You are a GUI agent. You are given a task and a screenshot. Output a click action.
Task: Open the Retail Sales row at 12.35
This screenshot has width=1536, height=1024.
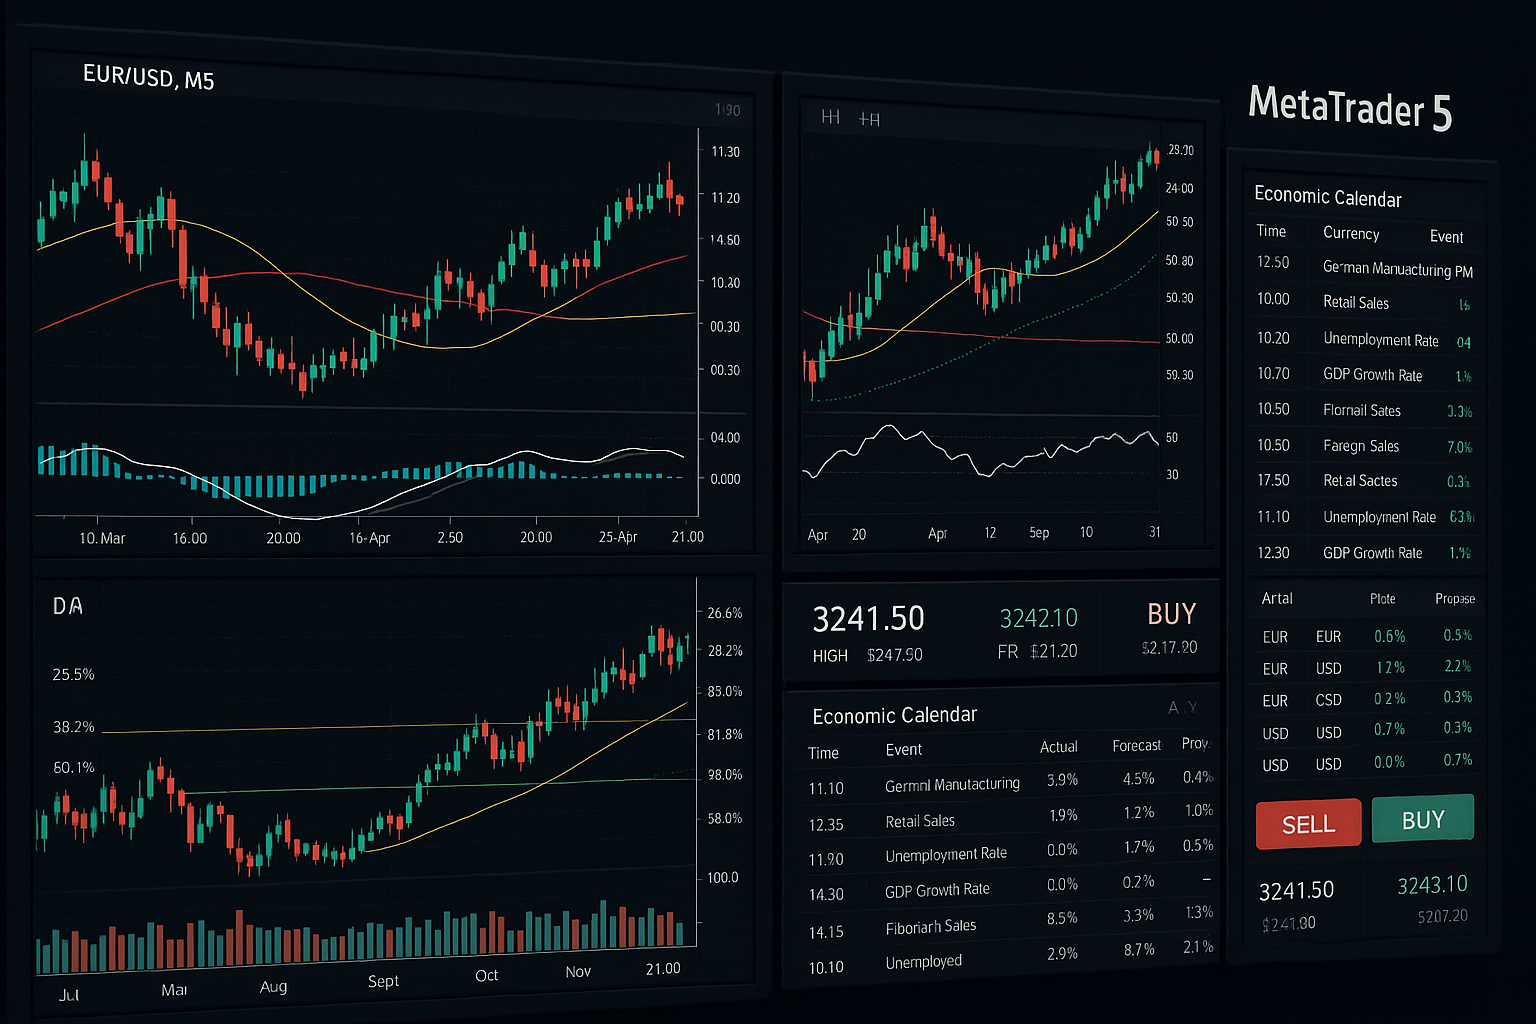(919, 821)
